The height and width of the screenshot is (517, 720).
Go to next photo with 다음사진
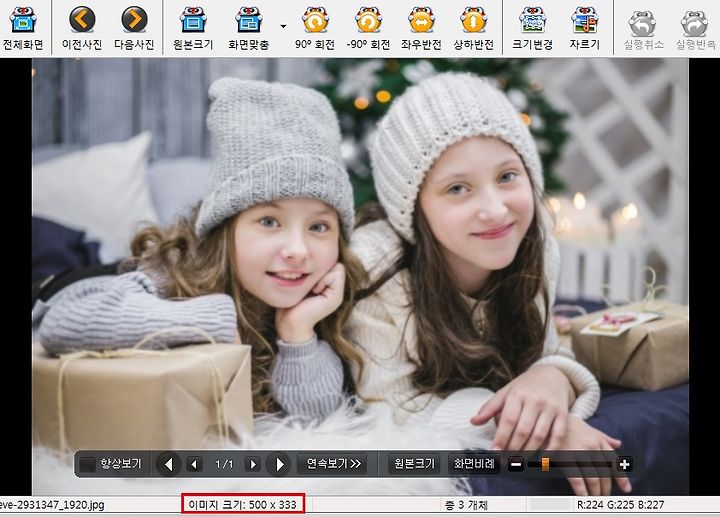coord(134,28)
